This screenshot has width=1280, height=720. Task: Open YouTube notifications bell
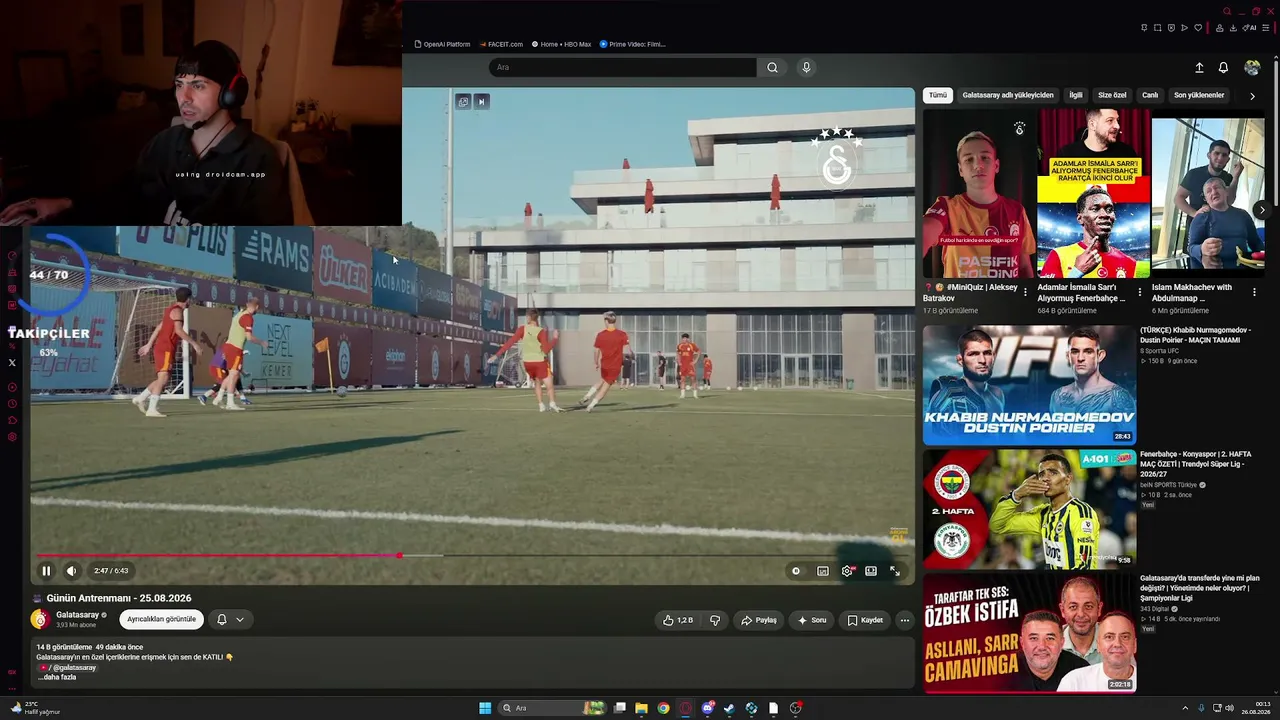pyautogui.click(x=1223, y=68)
